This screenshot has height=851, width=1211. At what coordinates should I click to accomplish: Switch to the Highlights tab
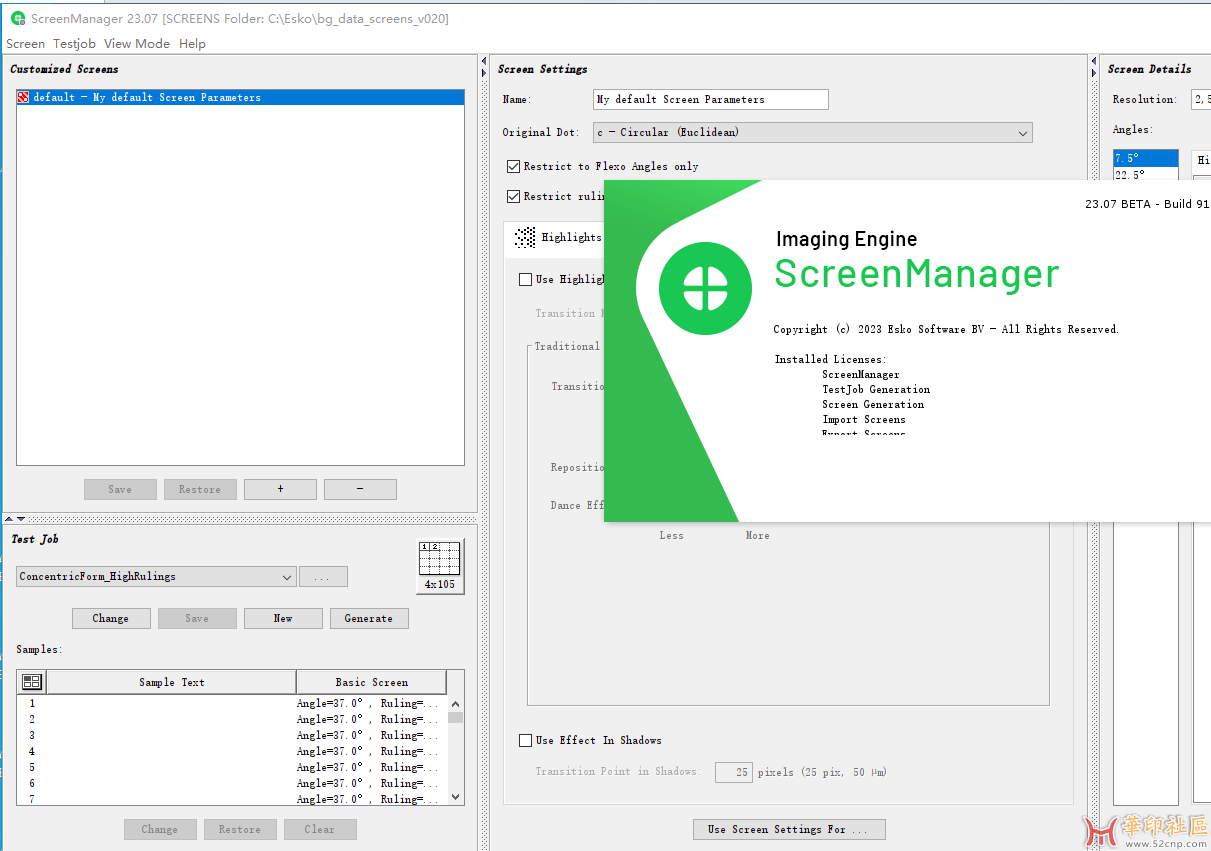pyautogui.click(x=557, y=237)
